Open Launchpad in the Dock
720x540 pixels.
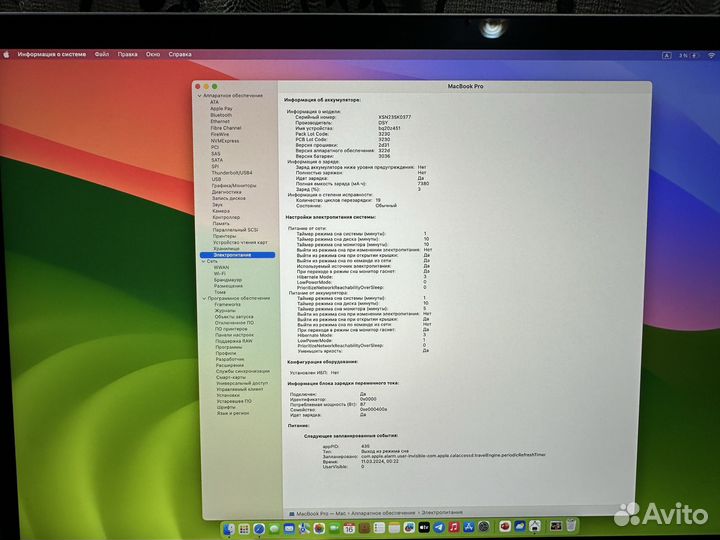[244, 529]
